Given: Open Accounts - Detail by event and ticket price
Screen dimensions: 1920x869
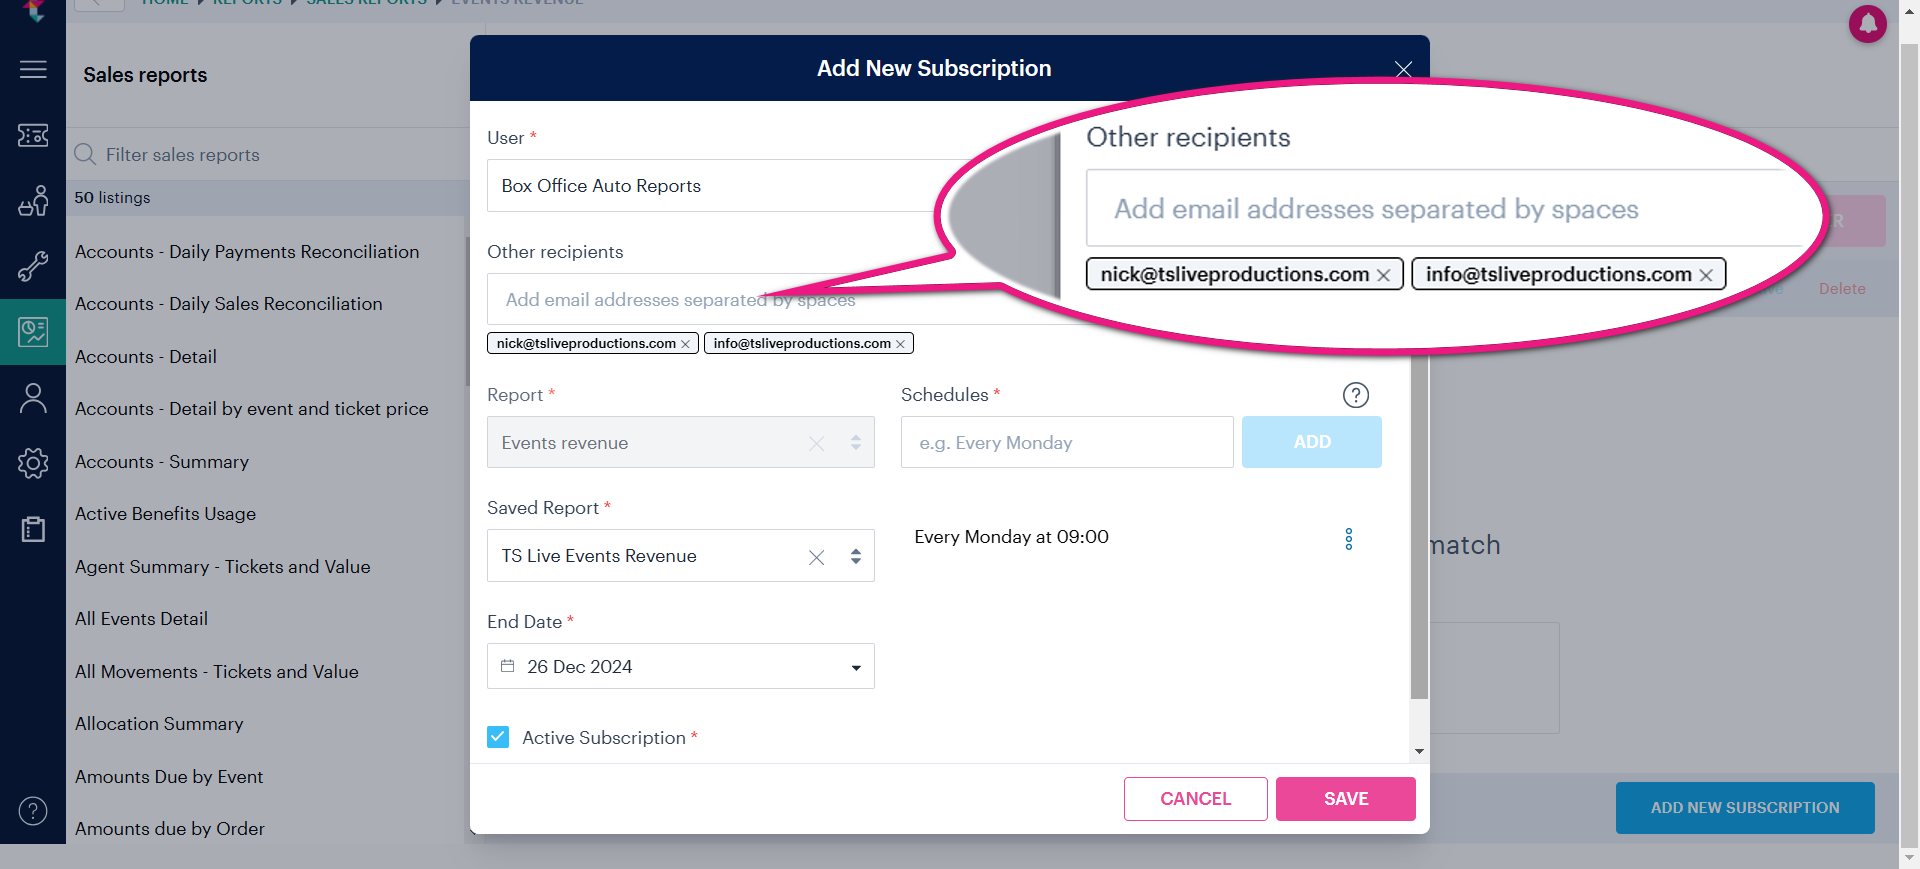Looking at the screenshot, I should pyautogui.click(x=252, y=409).
